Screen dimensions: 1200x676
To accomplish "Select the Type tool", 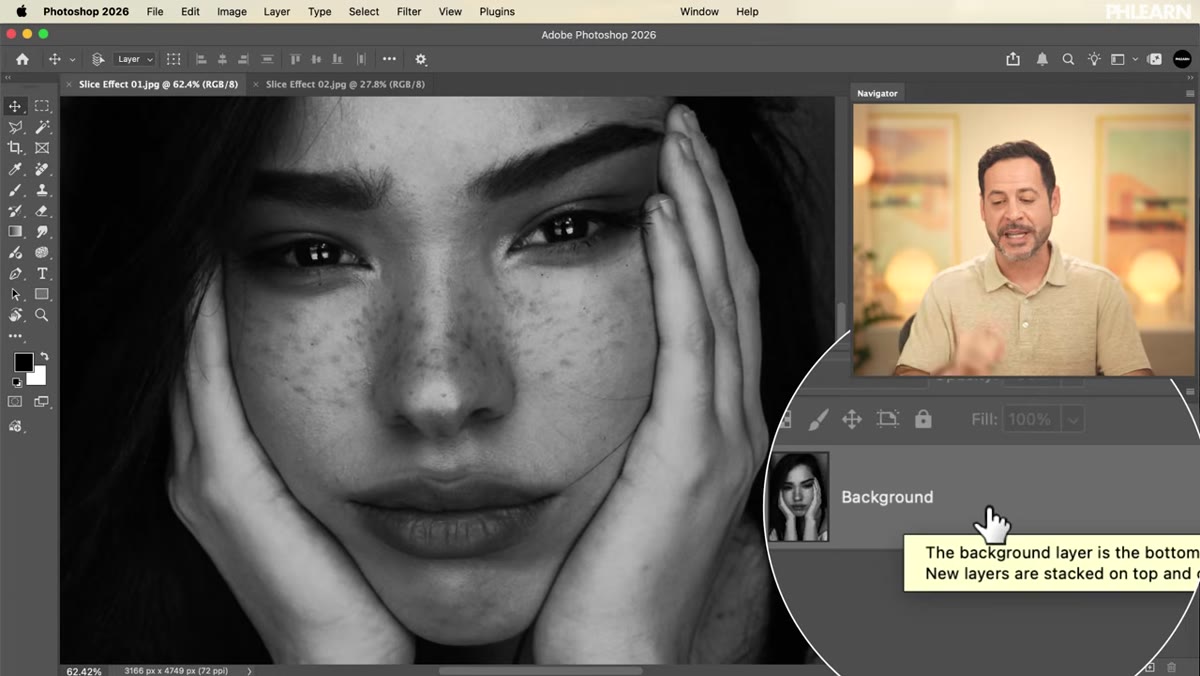I will click(42, 273).
